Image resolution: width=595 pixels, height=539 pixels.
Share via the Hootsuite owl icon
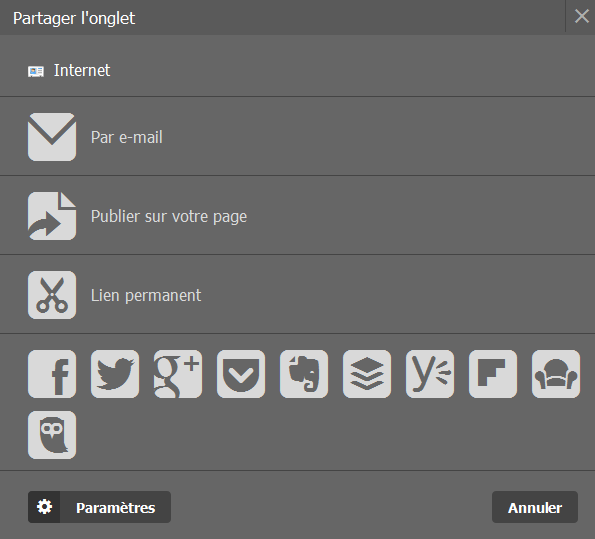(x=52, y=435)
